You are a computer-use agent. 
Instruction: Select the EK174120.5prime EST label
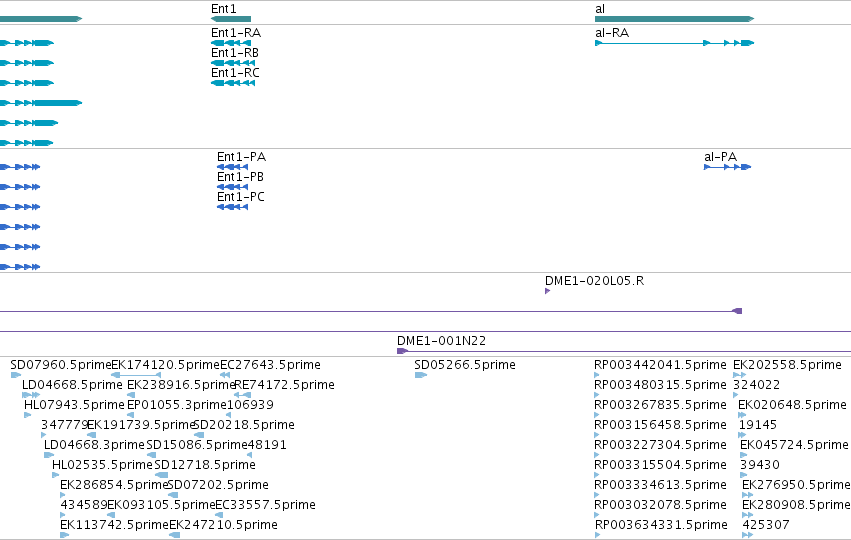coord(165,365)
